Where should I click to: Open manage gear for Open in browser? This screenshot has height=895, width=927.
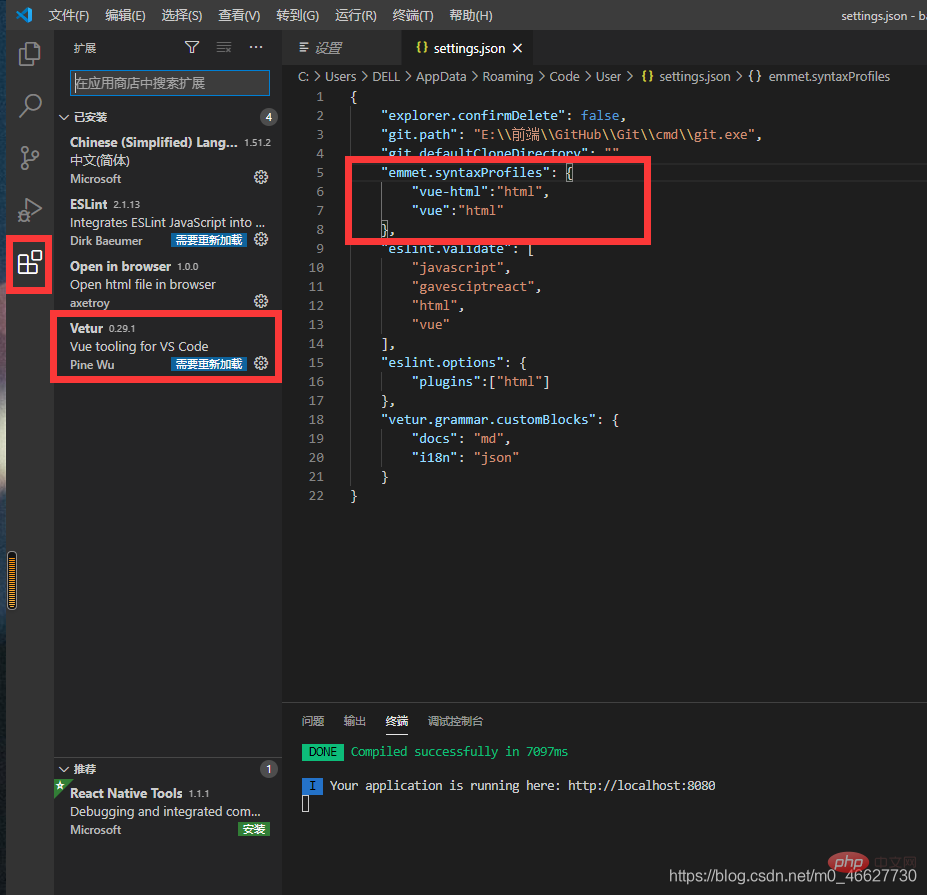(261, 301)
